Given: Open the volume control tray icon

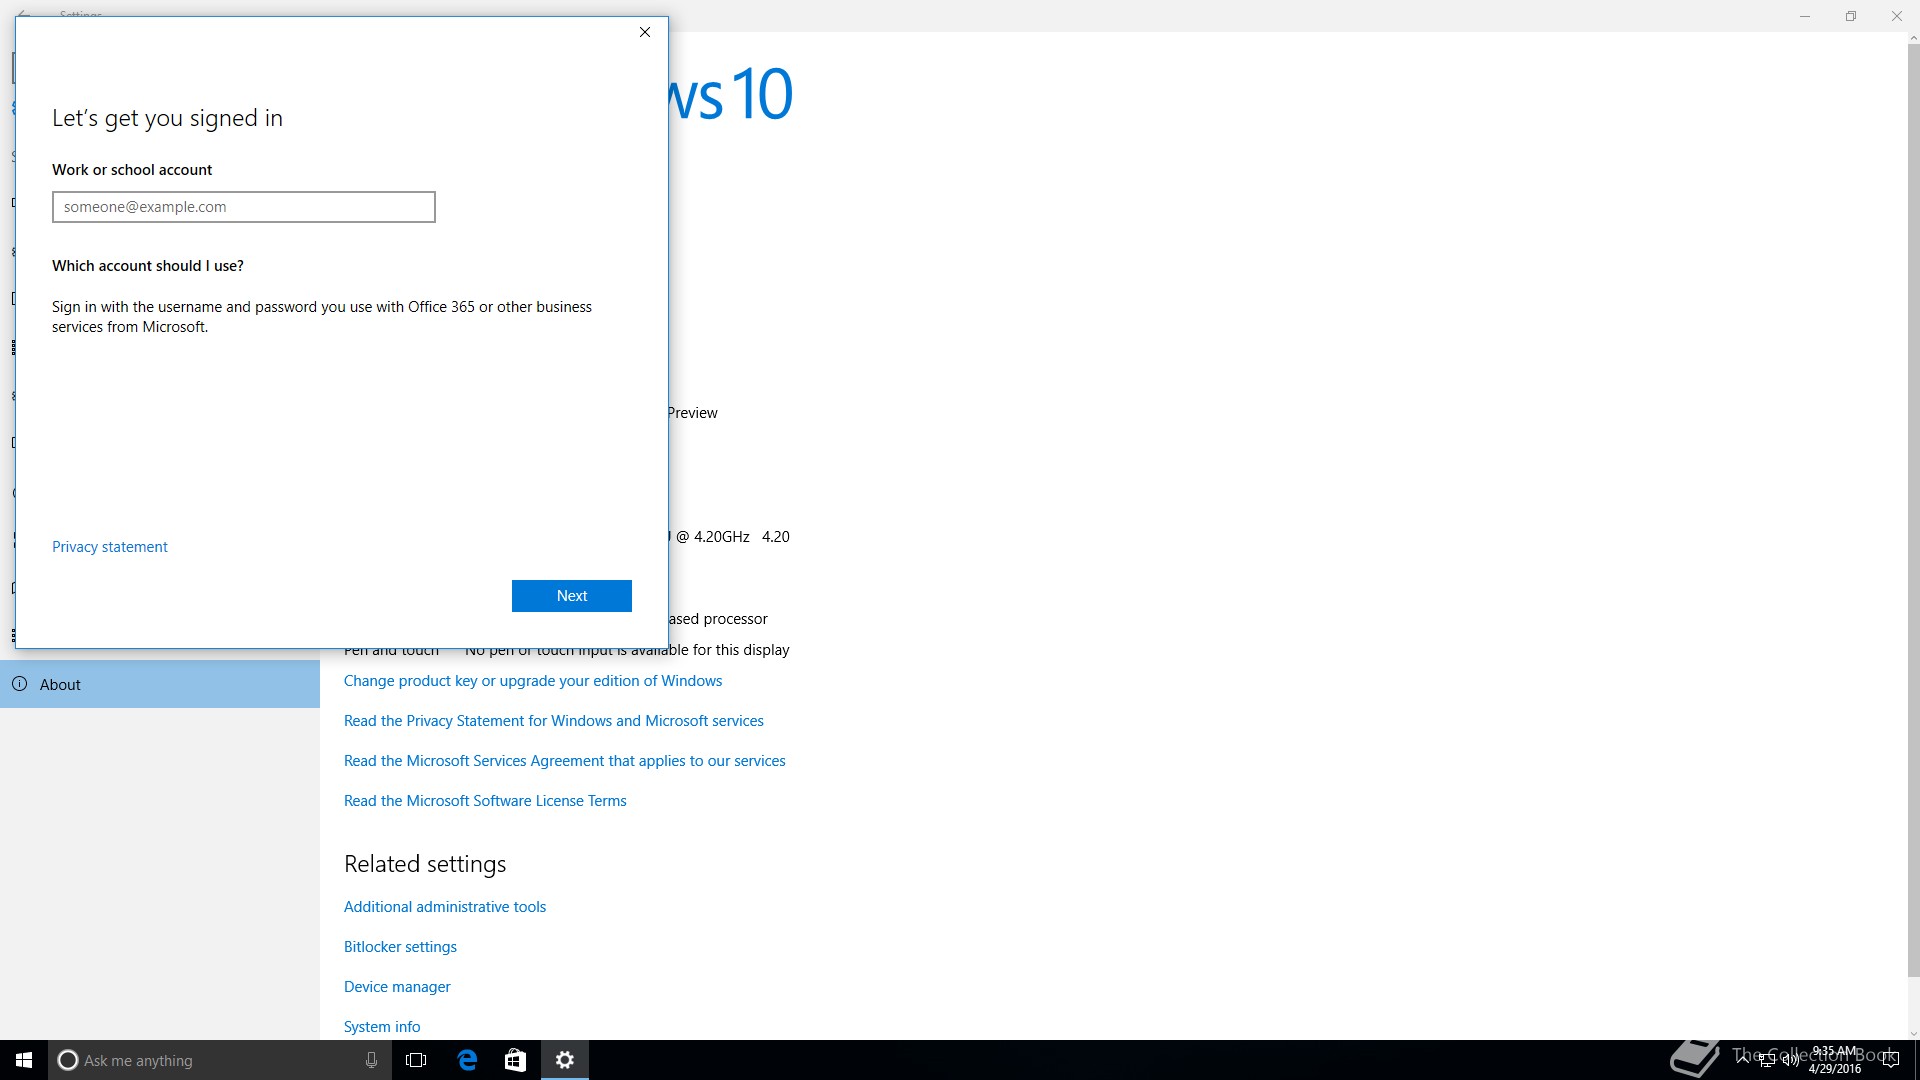Looking at the screenshot, I should (1790, 1061).
